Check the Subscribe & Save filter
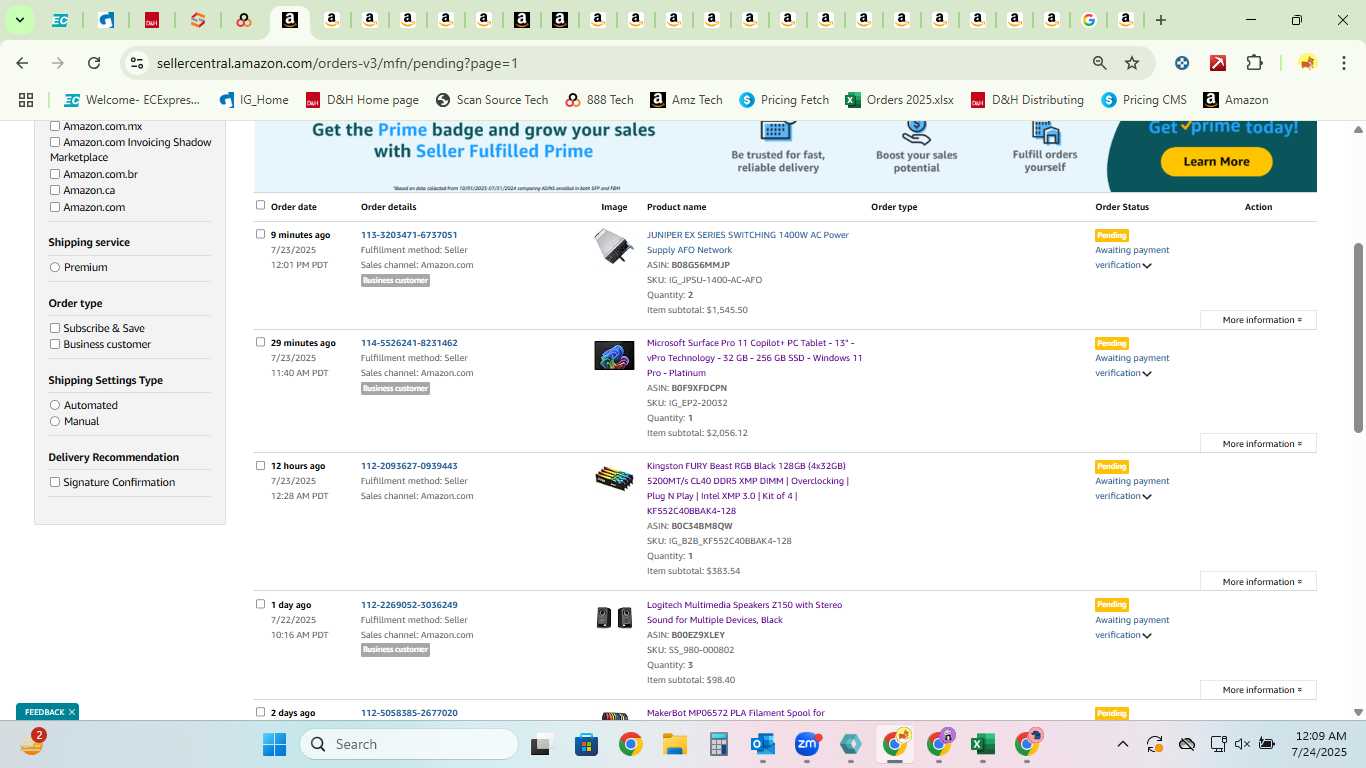Image resolution: width=1366 pixels, height=768 pixels. [55, 328]
